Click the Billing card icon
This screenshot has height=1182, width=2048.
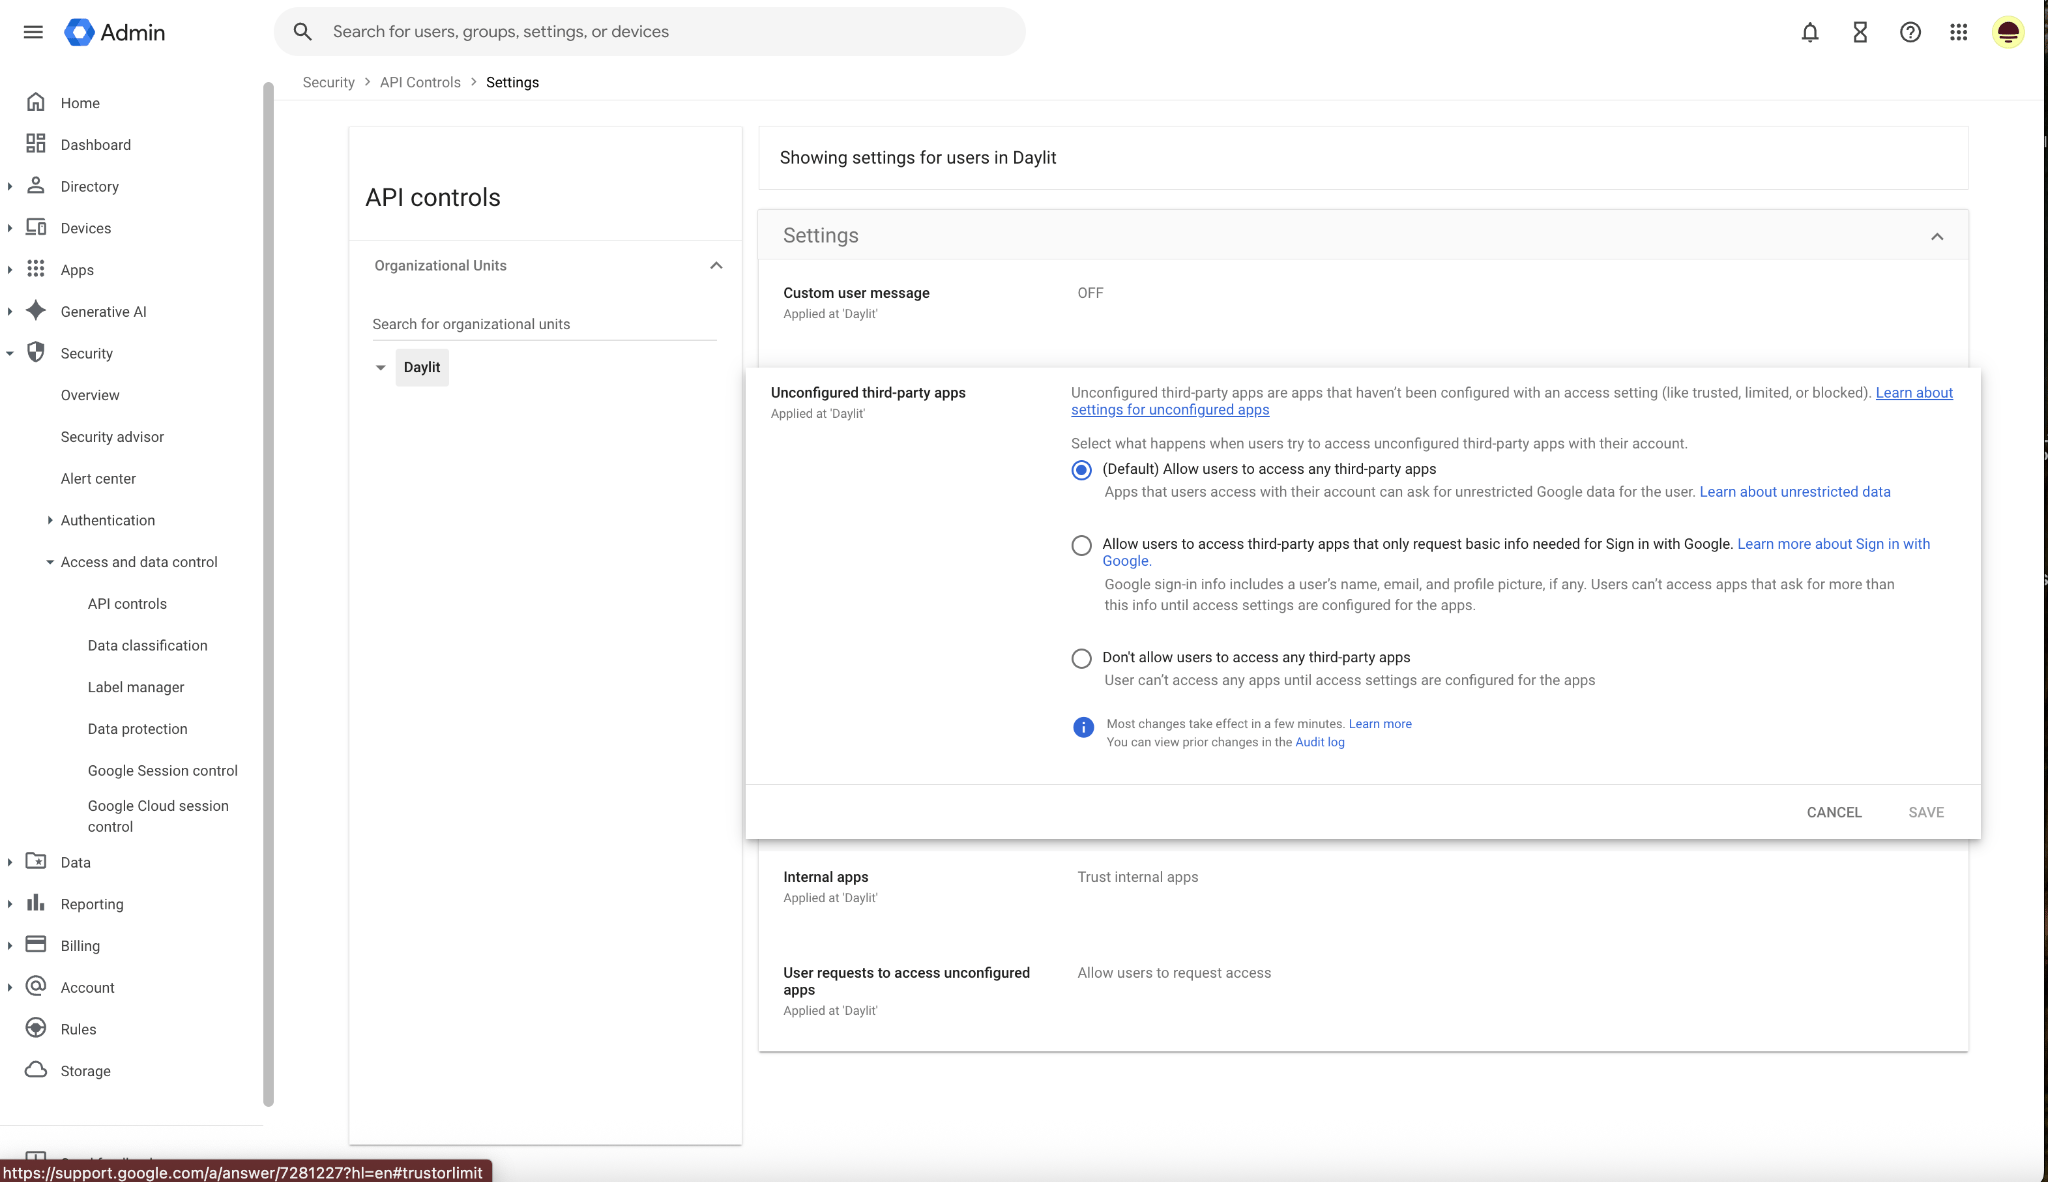[x=36, y=944]
